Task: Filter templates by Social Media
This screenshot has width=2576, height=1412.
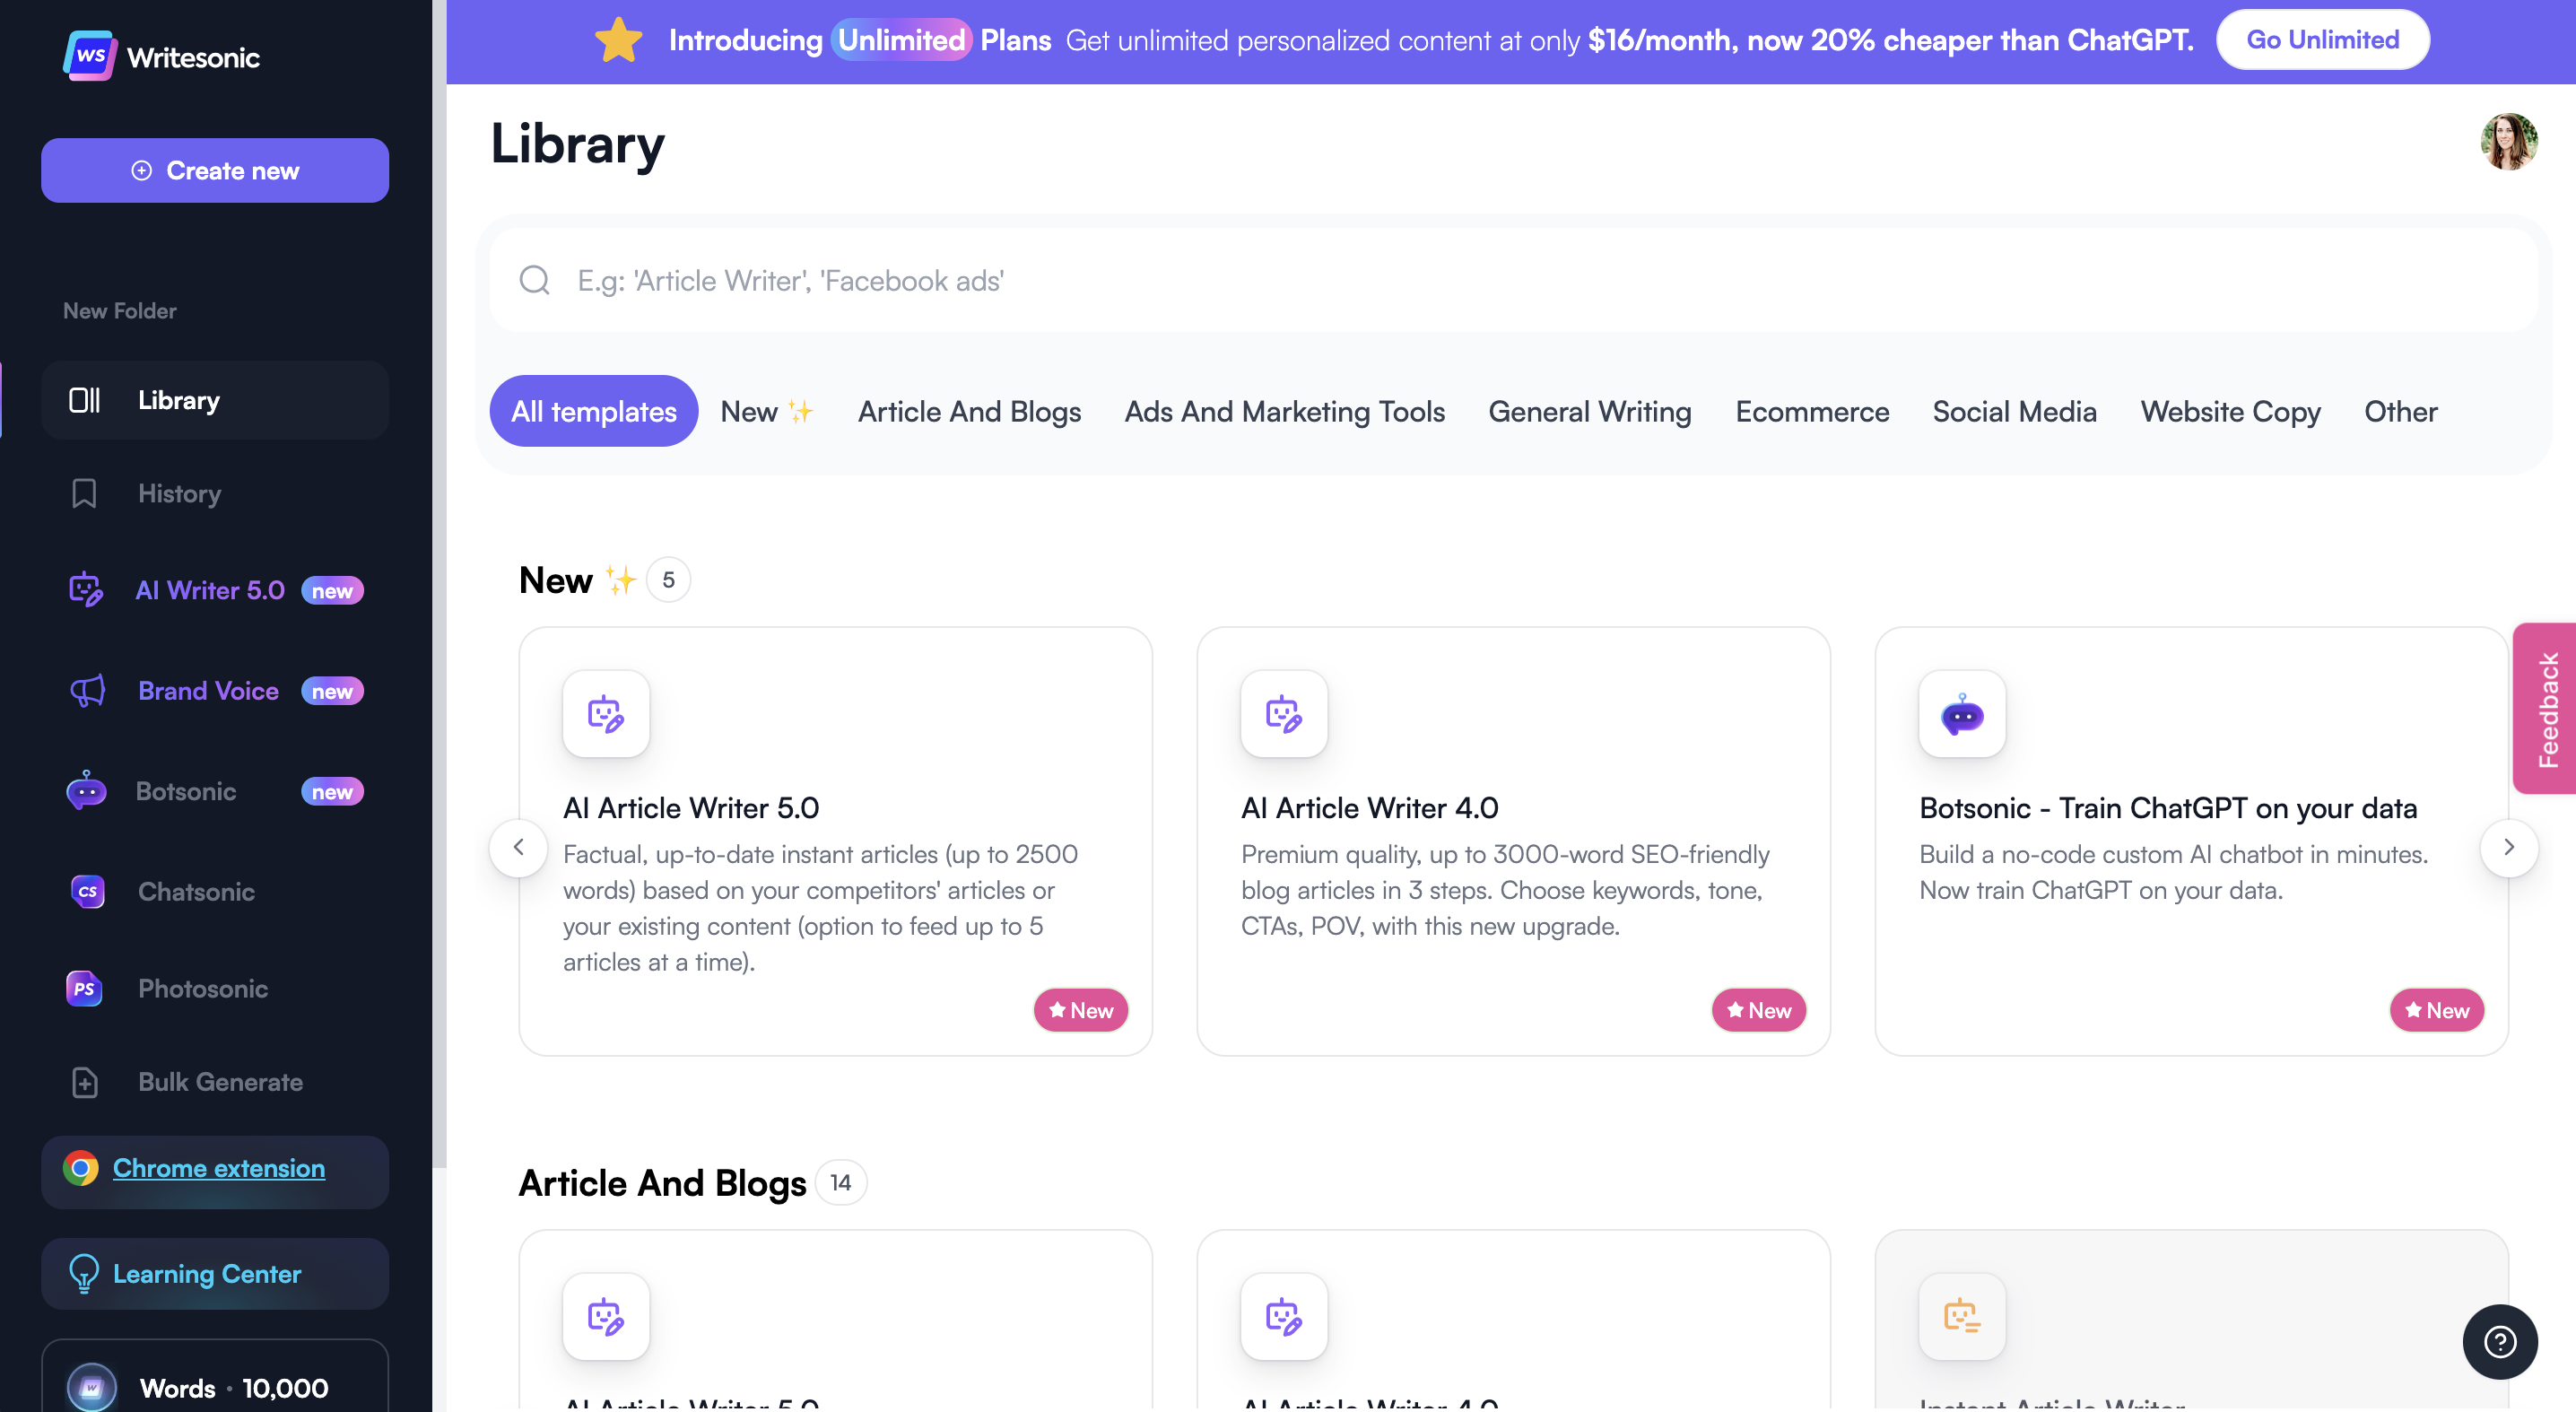Action: coord(2014,411)
